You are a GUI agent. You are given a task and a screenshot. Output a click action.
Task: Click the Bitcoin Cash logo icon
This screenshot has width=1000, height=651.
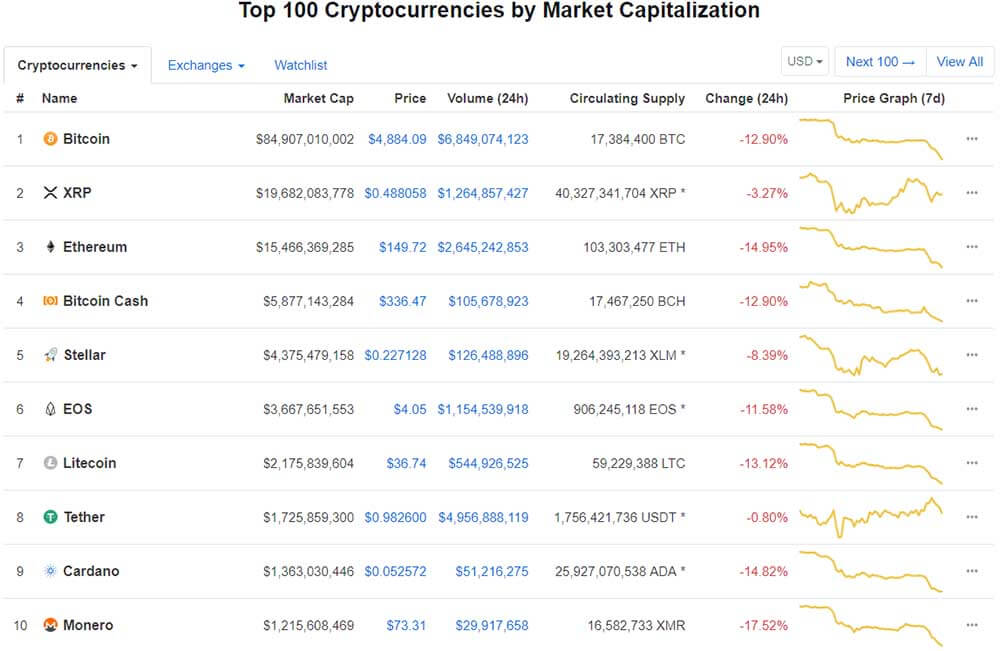(x=50, y=300)
